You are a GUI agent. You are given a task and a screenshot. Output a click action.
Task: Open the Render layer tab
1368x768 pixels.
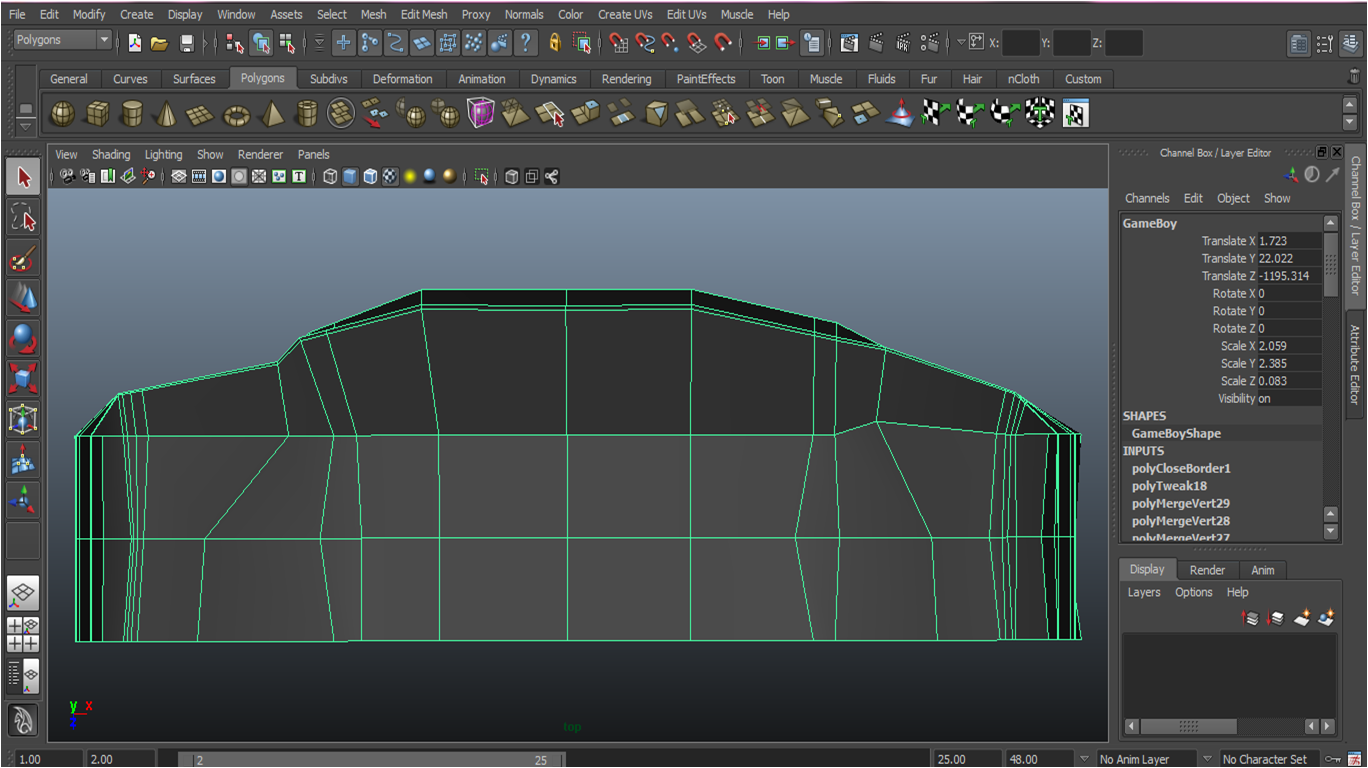point(1207,570)
